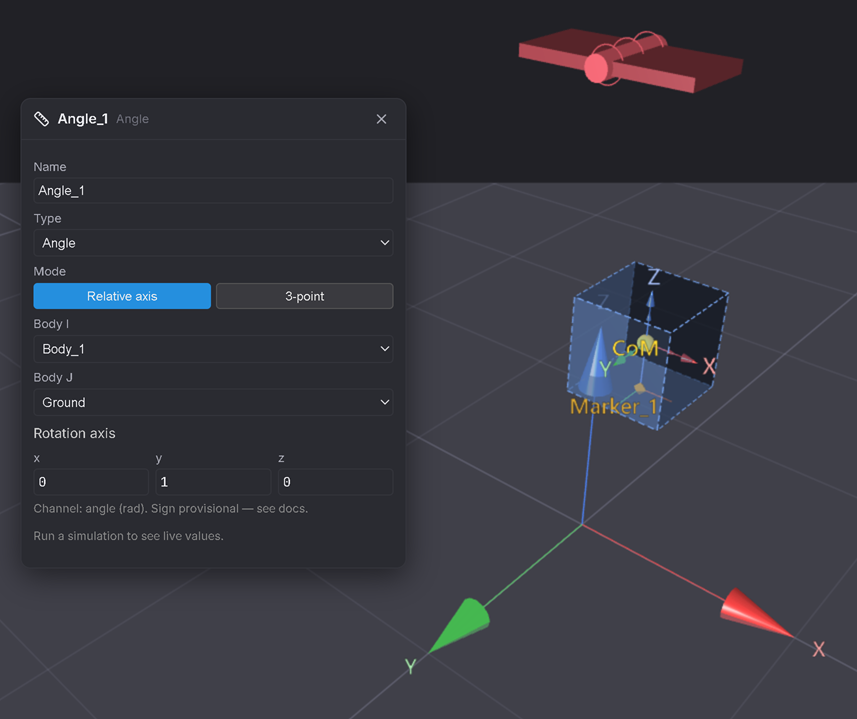Click the 'Sign provisional — see docs' note

(x=230, y=509)
